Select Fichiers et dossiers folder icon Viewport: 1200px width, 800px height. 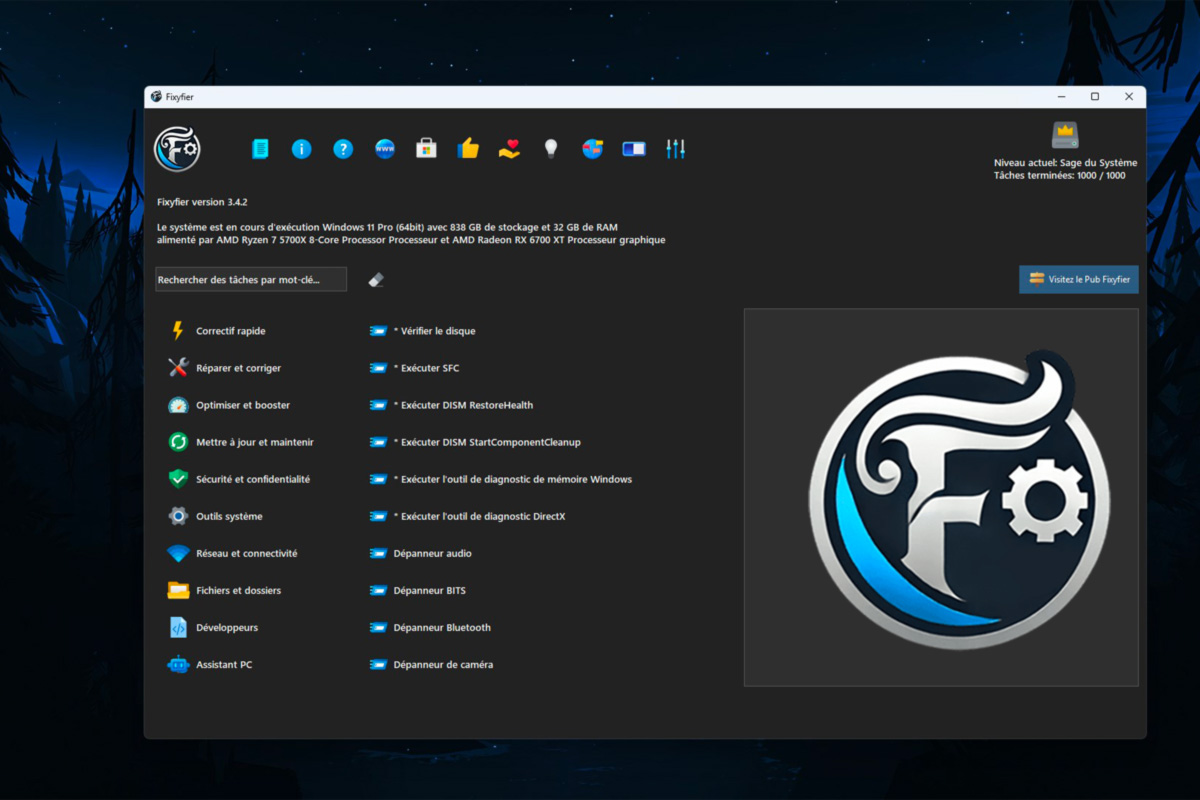[x=178, y=590]
